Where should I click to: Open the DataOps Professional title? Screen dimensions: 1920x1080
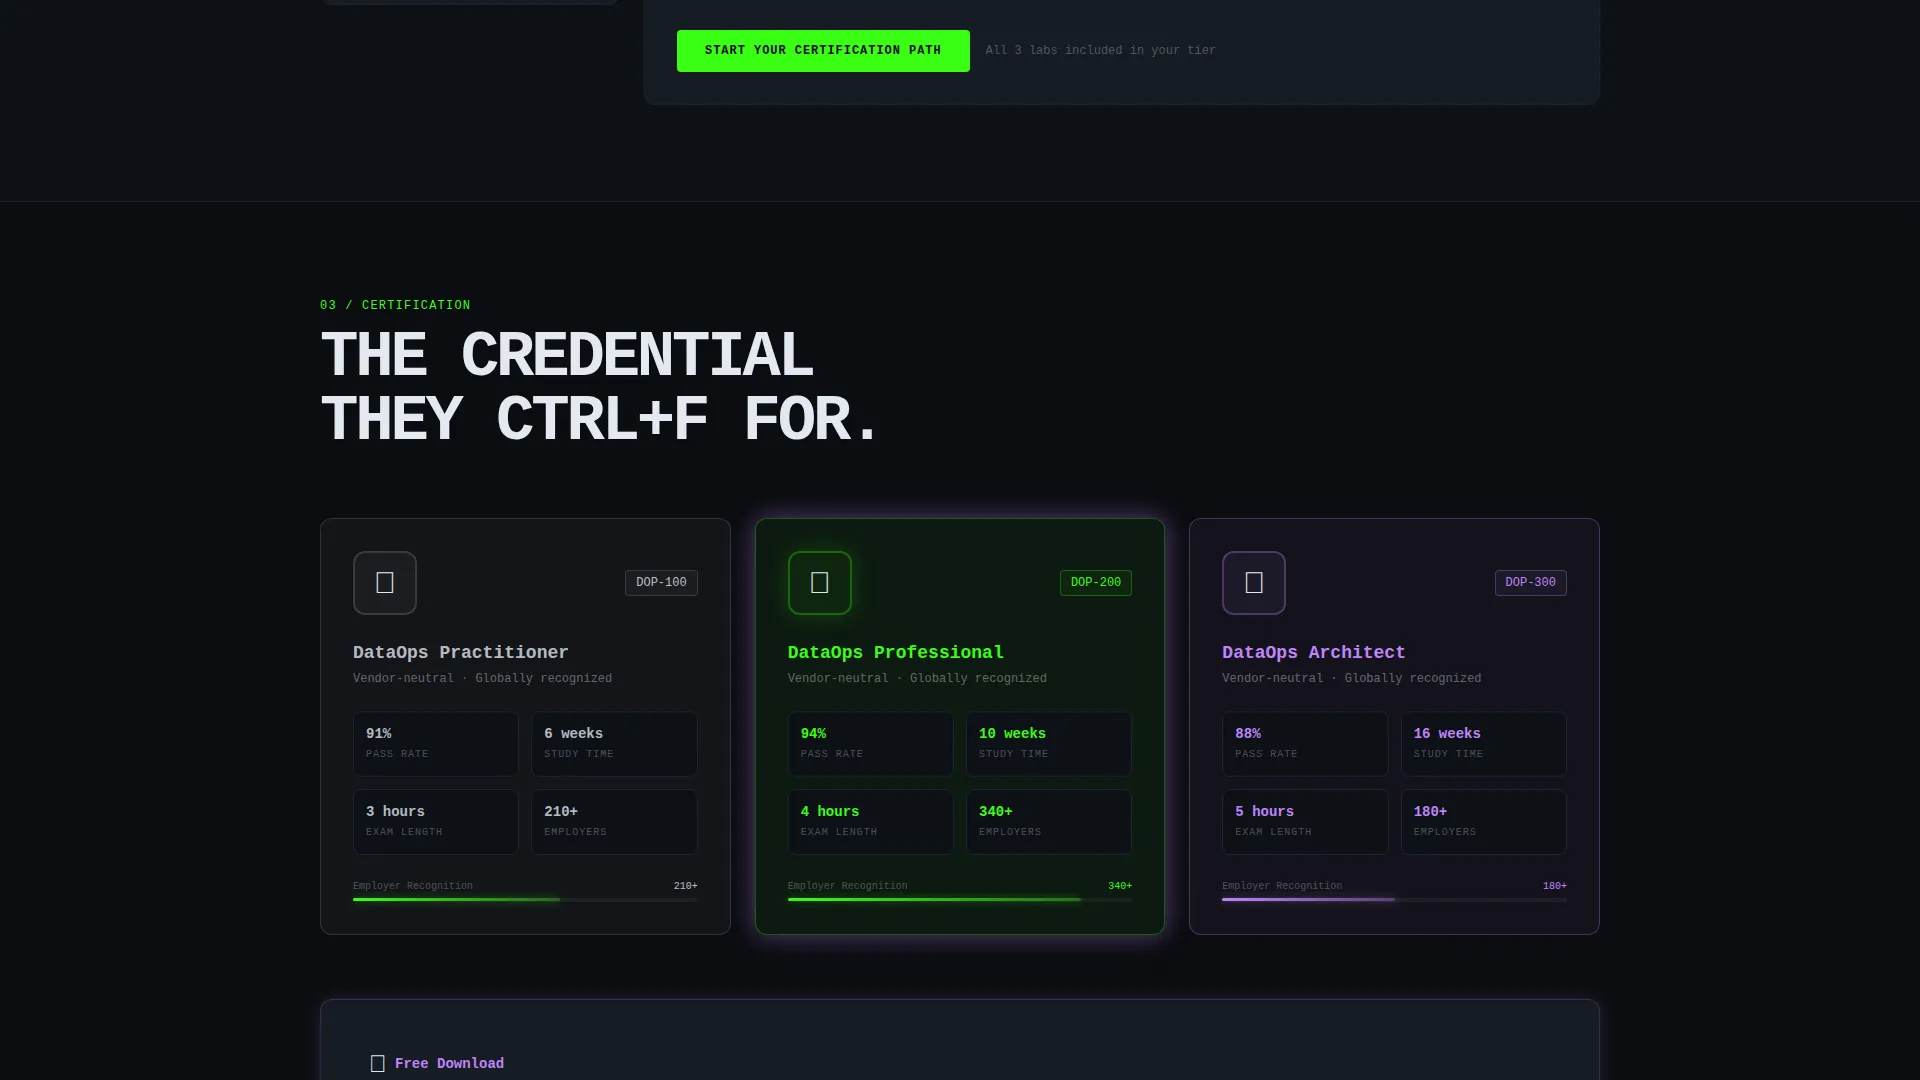[x=896, y=653]
